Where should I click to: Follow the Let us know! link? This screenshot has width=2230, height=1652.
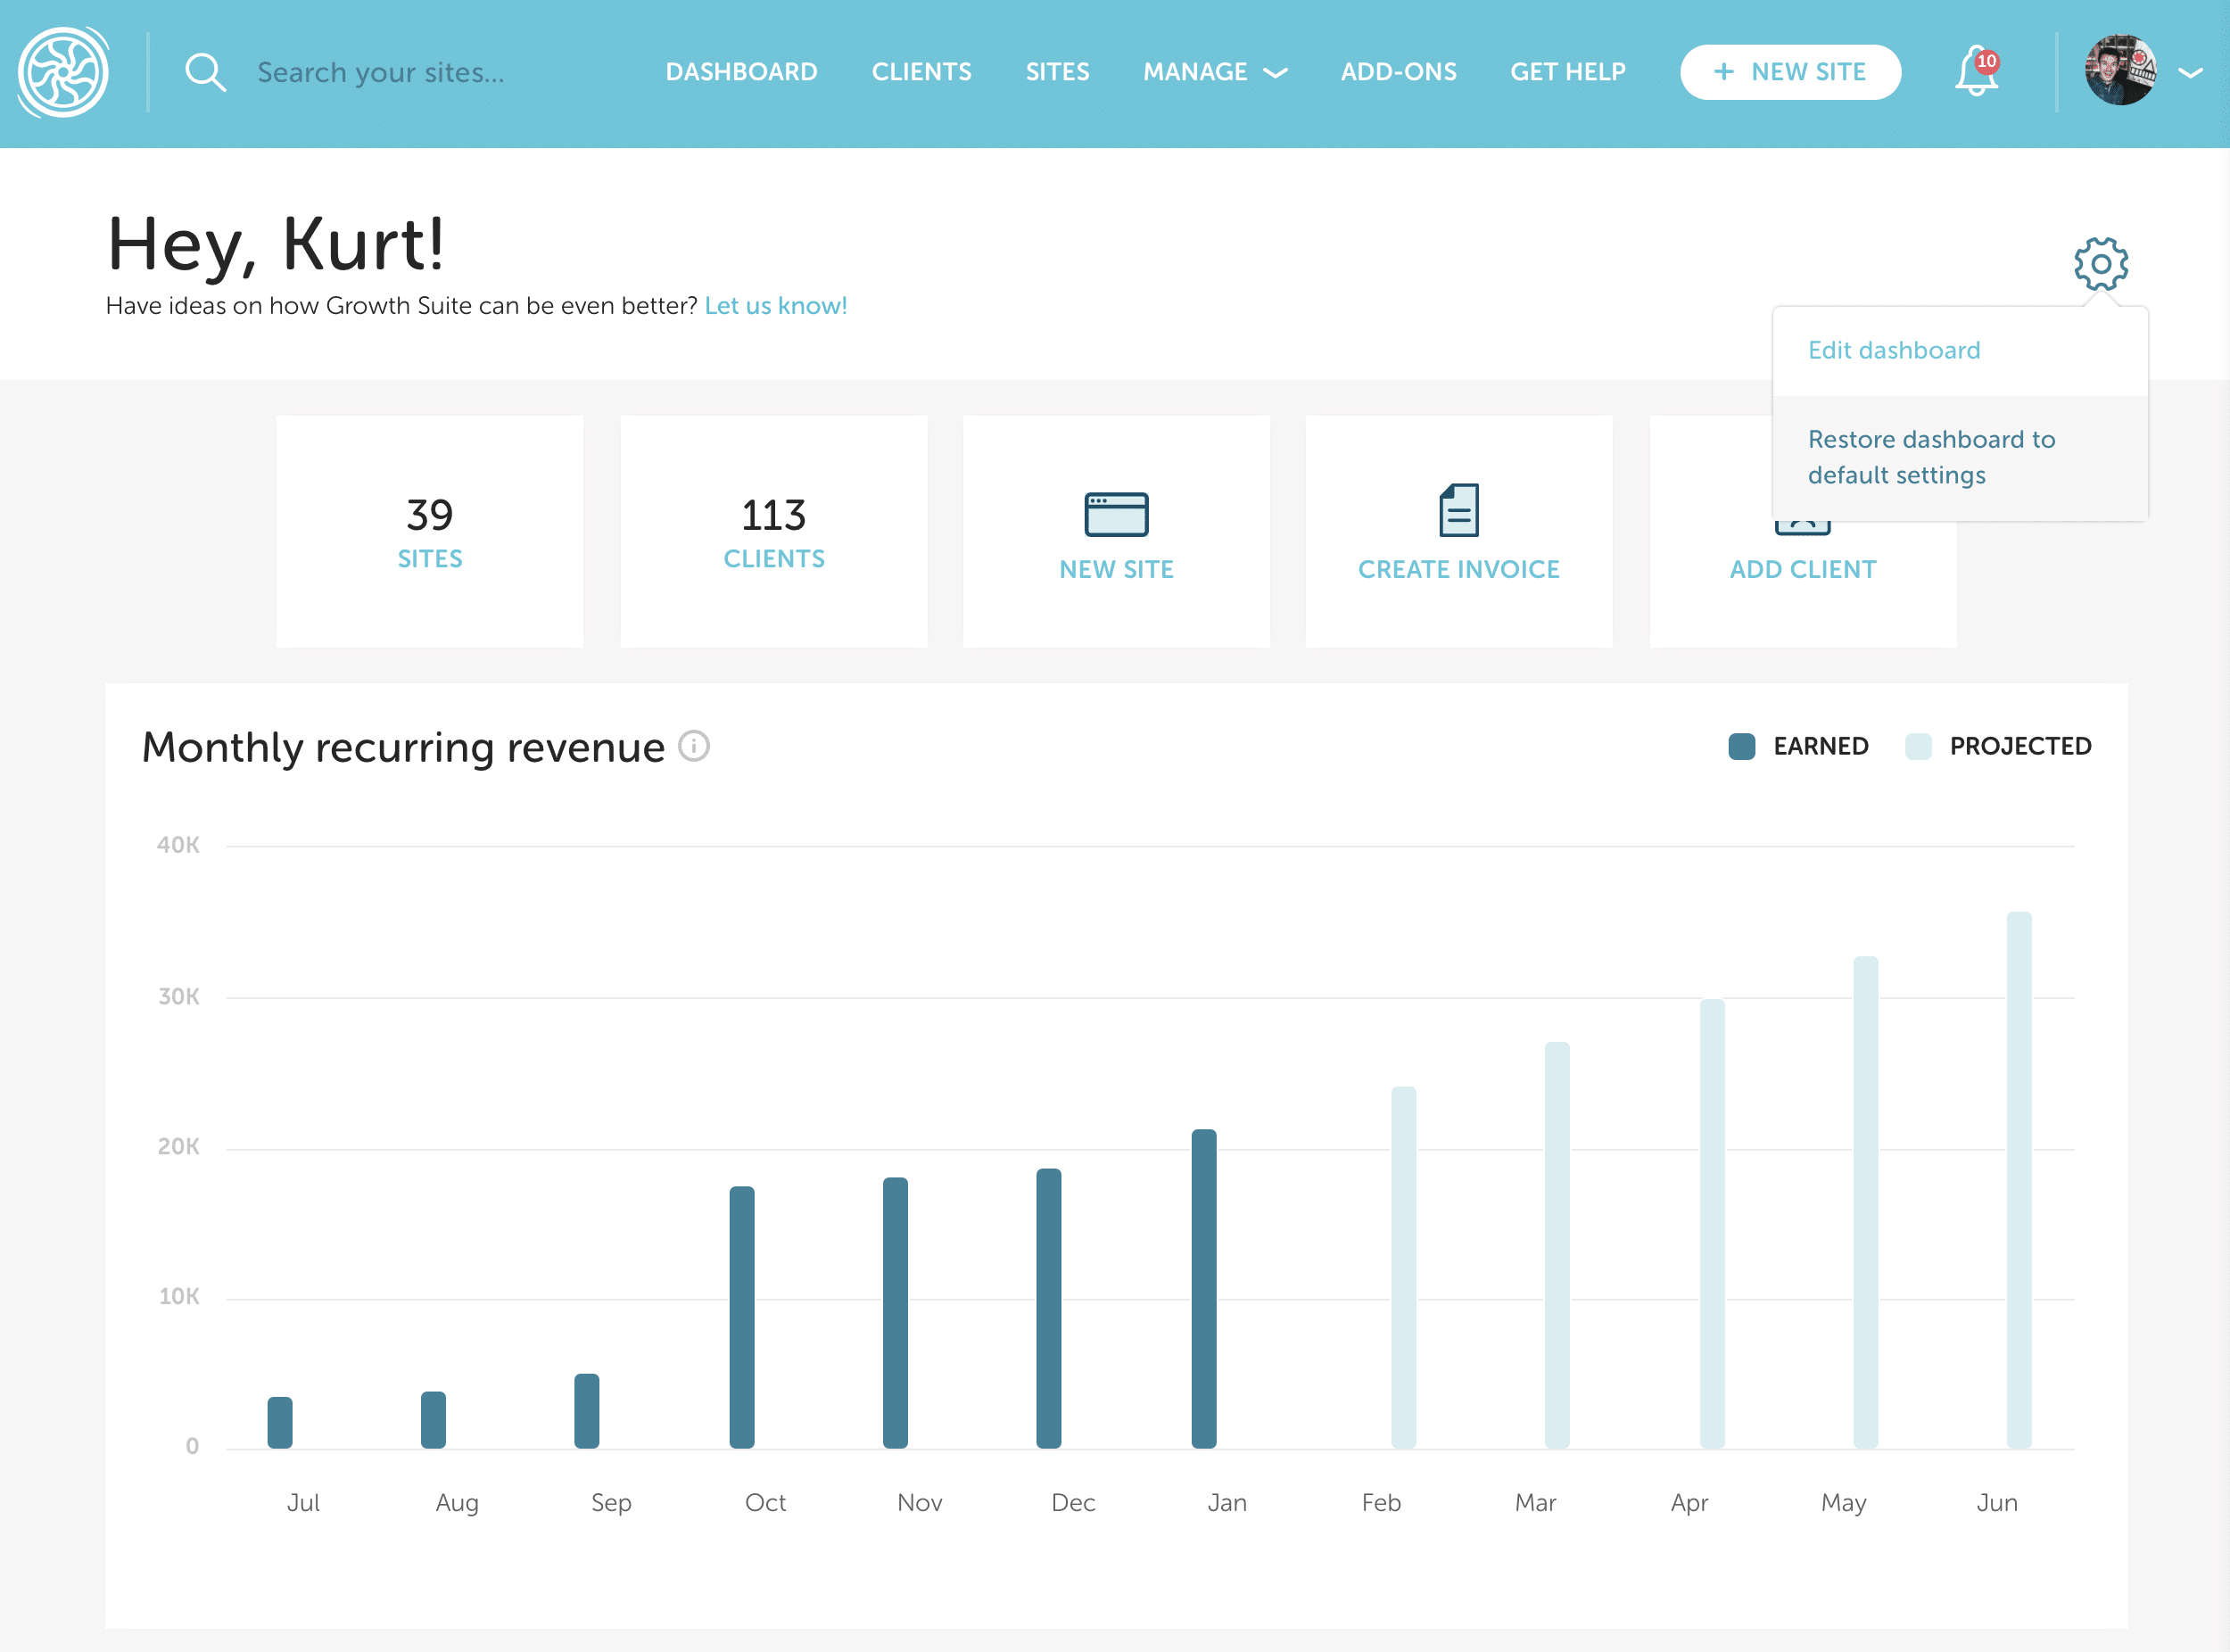[775, 306]
